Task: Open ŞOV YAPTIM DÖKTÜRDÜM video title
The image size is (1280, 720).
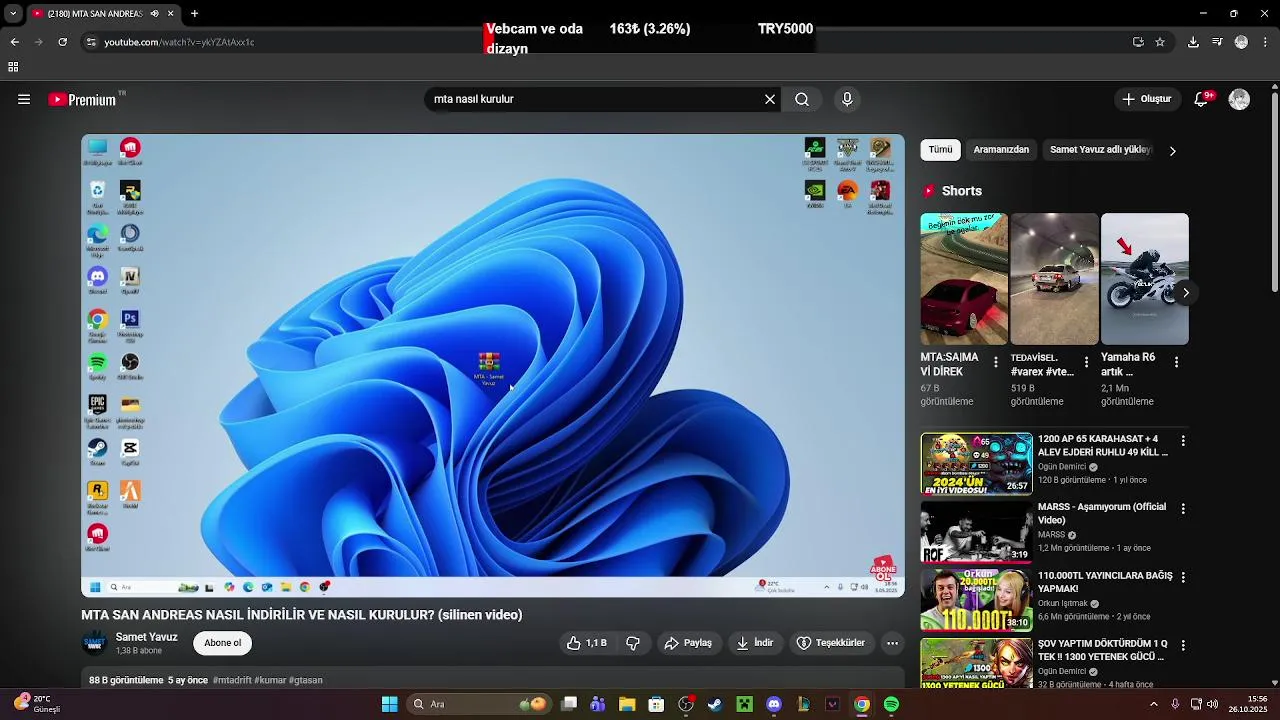Action: click(x=1102, y=650)
